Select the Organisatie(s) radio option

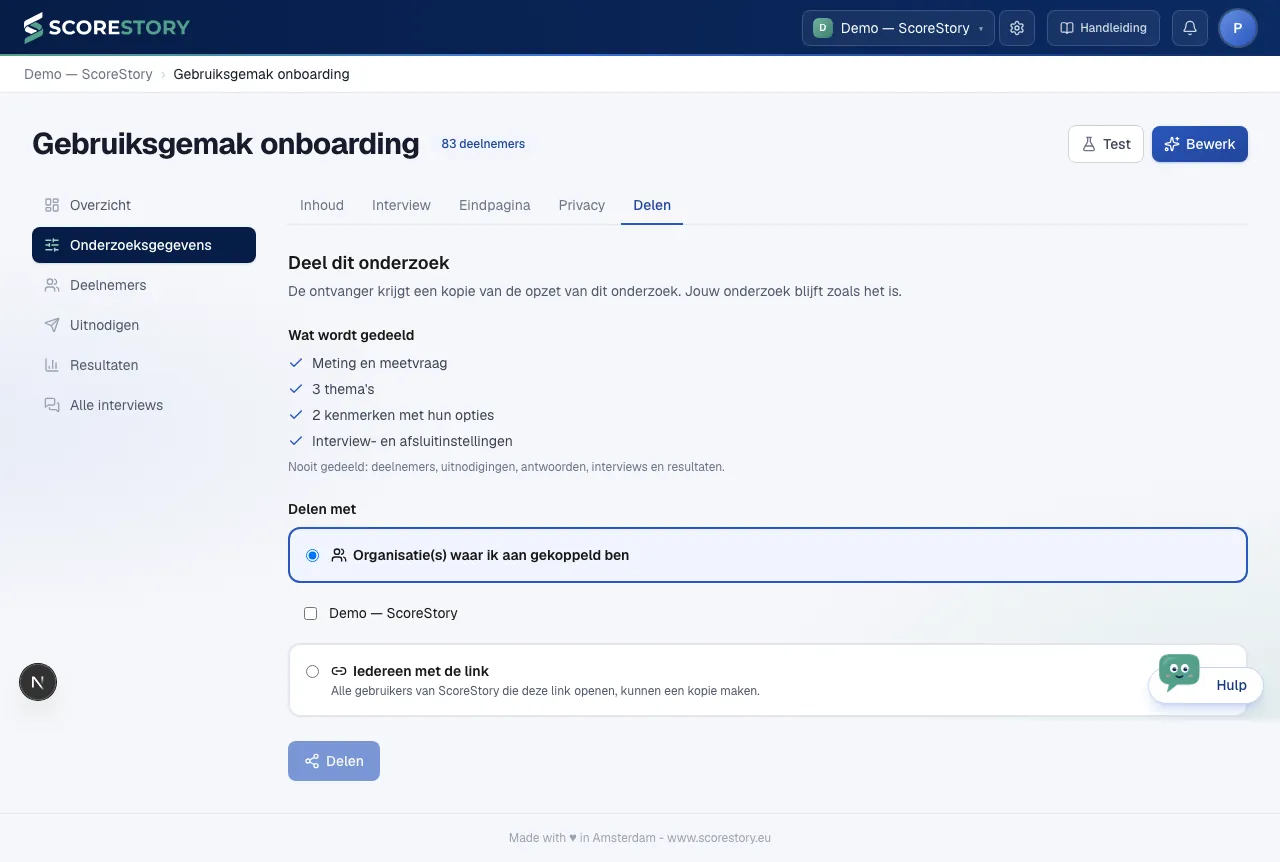[313, 555]
